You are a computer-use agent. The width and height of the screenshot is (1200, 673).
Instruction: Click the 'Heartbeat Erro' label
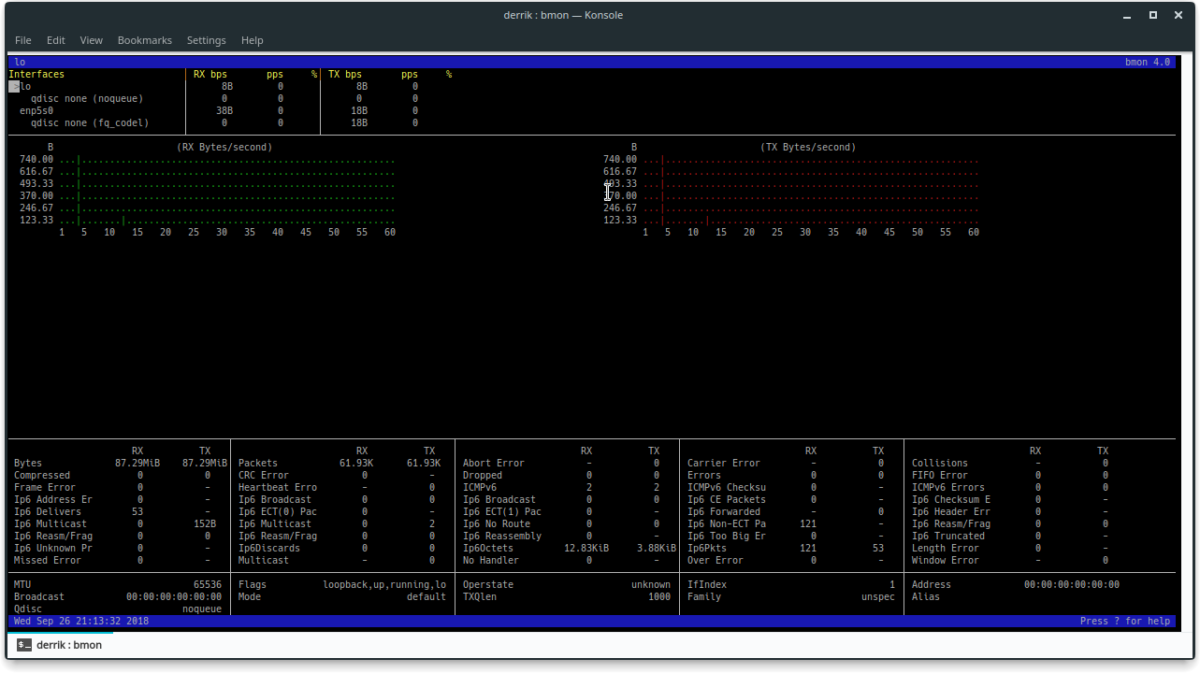point(278,487)
